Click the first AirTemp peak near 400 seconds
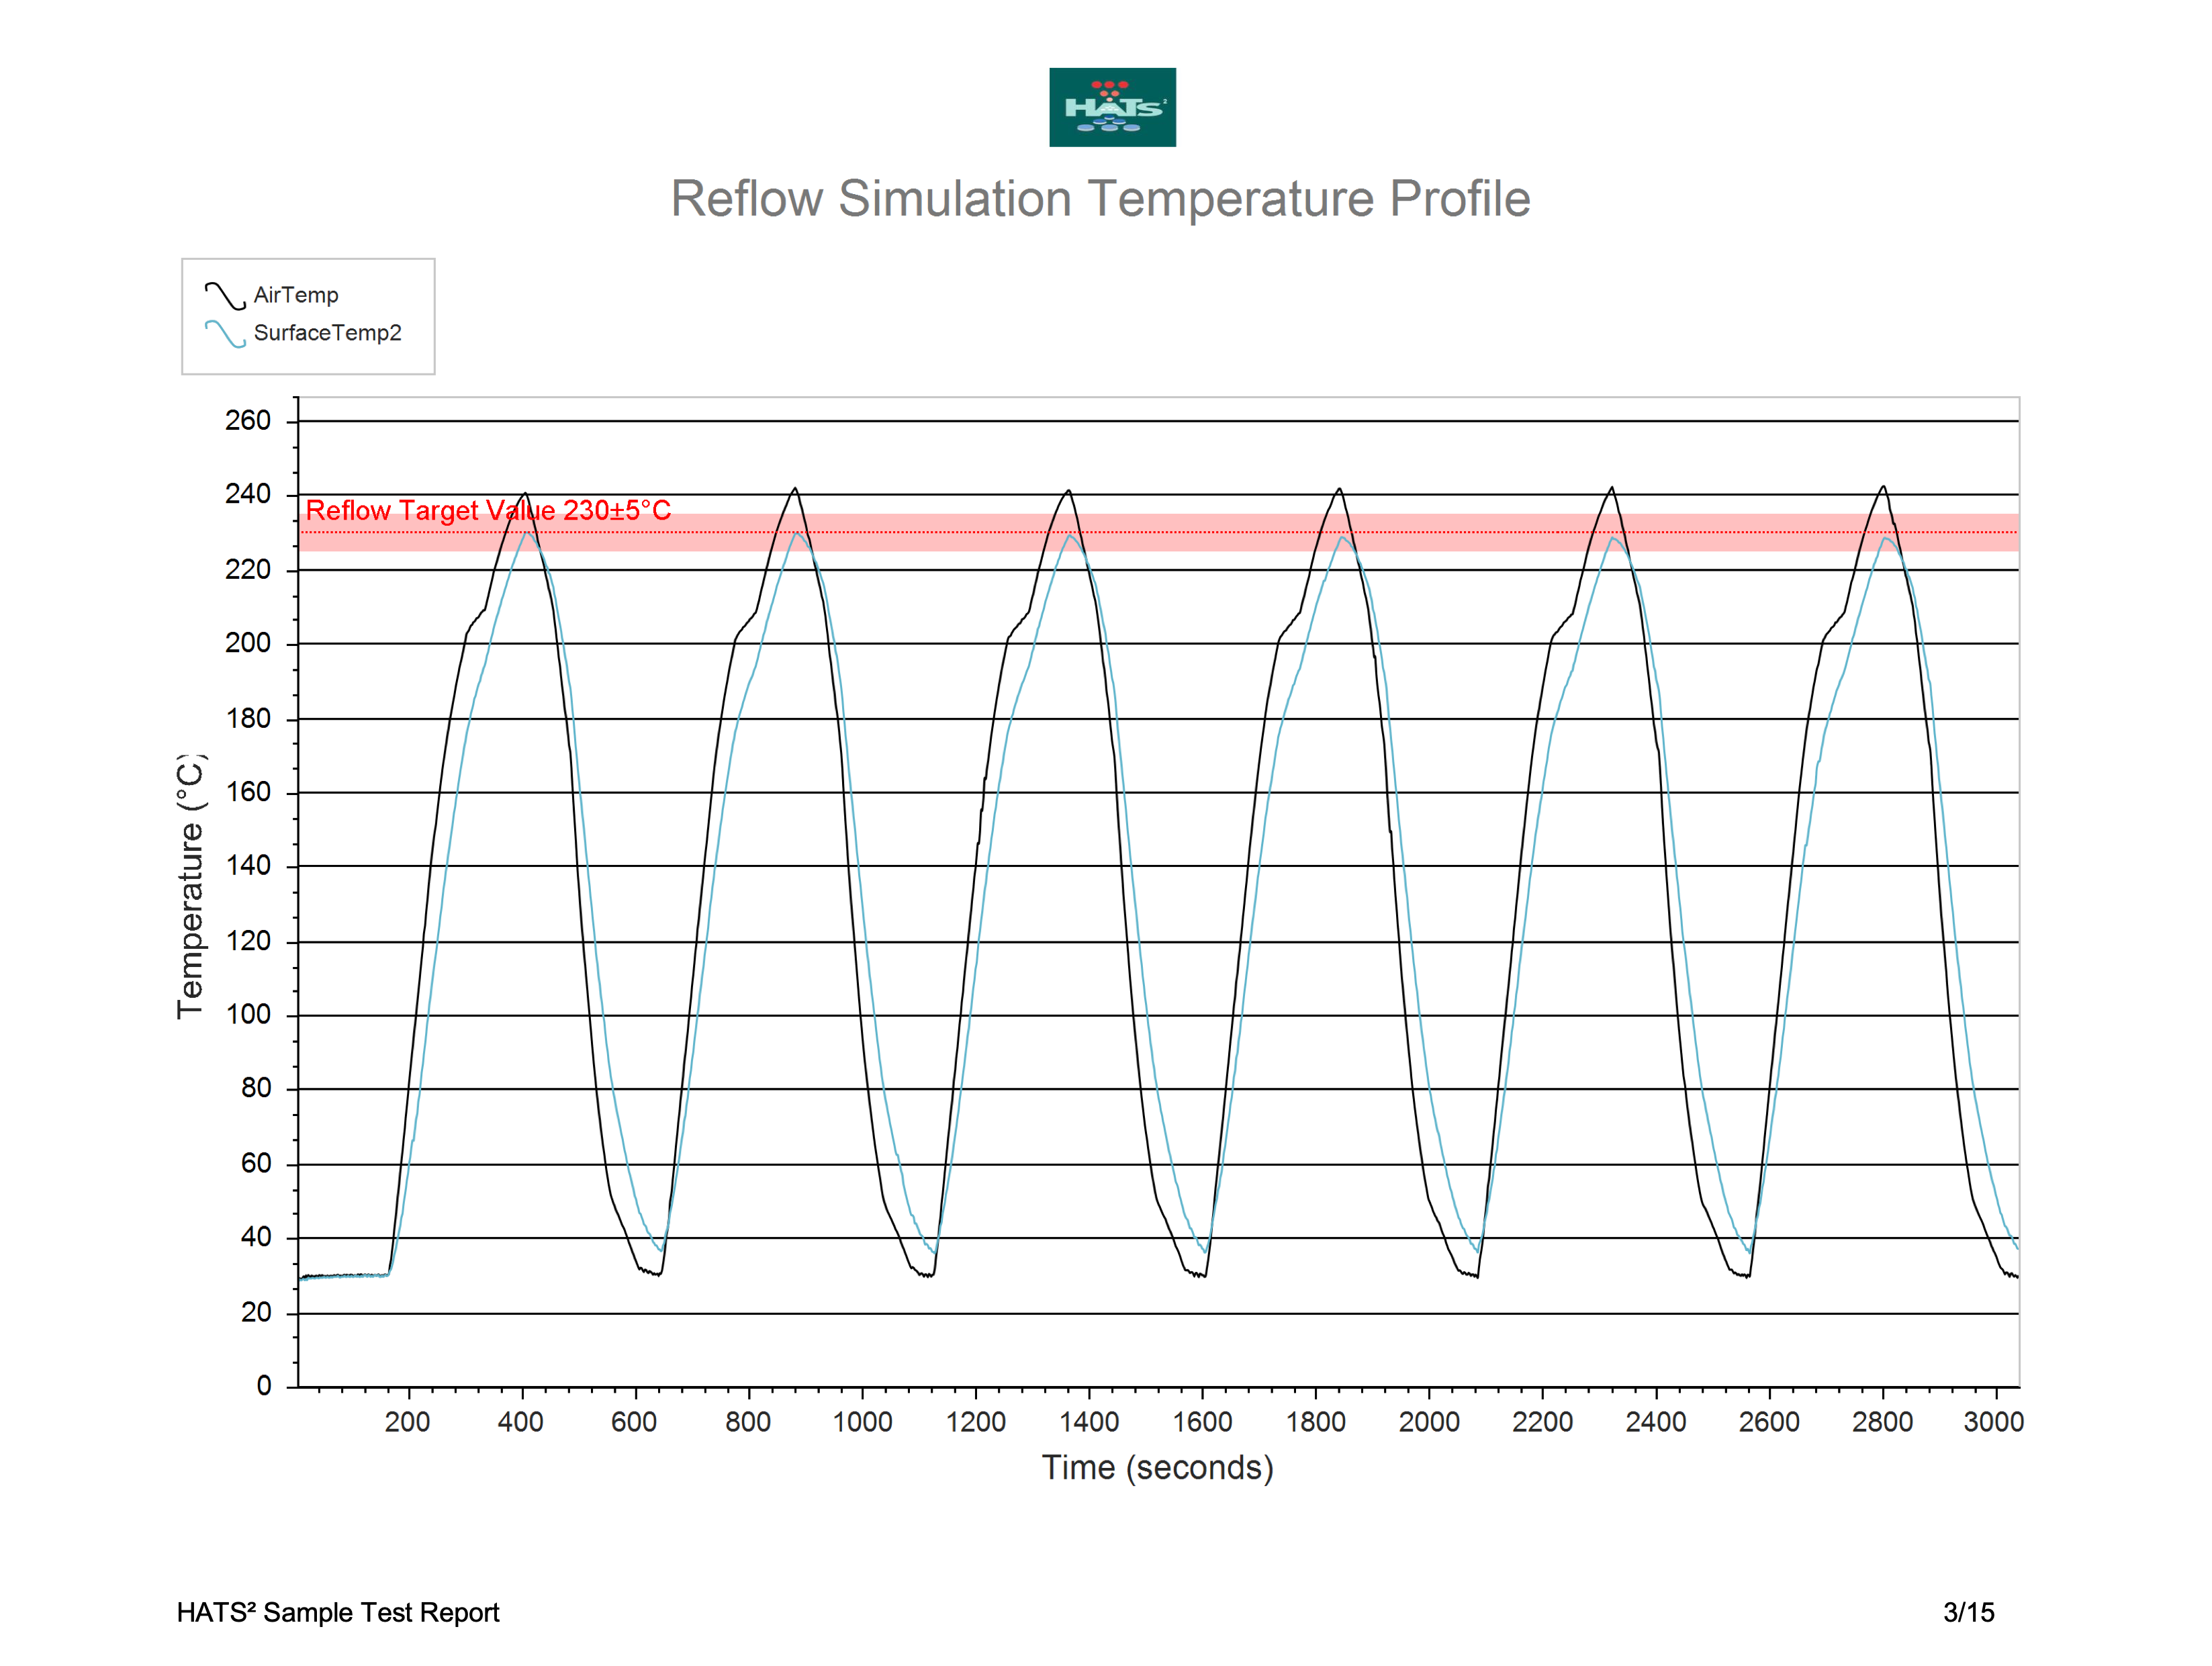Screen dimensions: 2212x1666 525,494
